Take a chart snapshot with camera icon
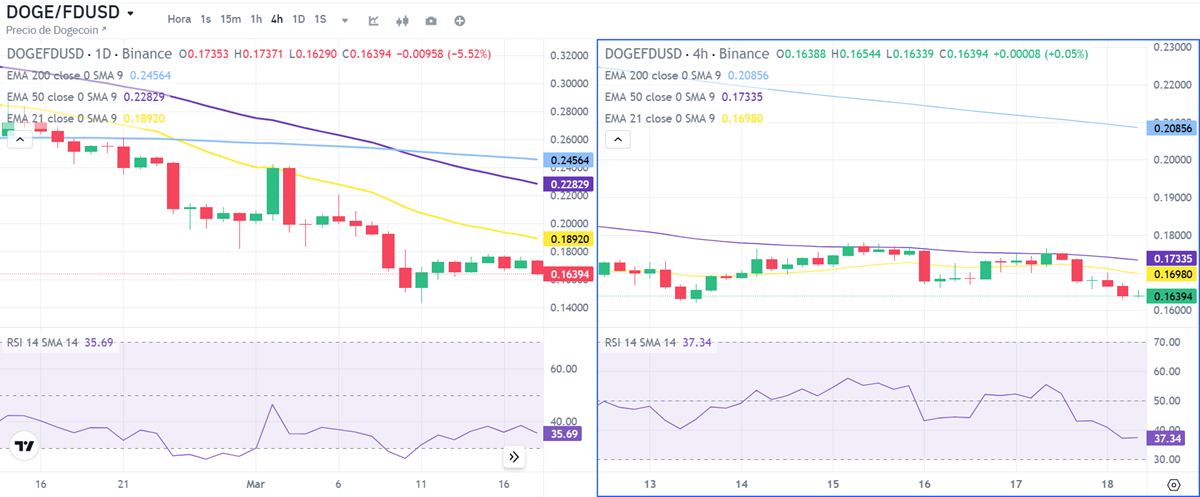The image size is (1200, 497). pyautogui.click(x=431, y=20)
